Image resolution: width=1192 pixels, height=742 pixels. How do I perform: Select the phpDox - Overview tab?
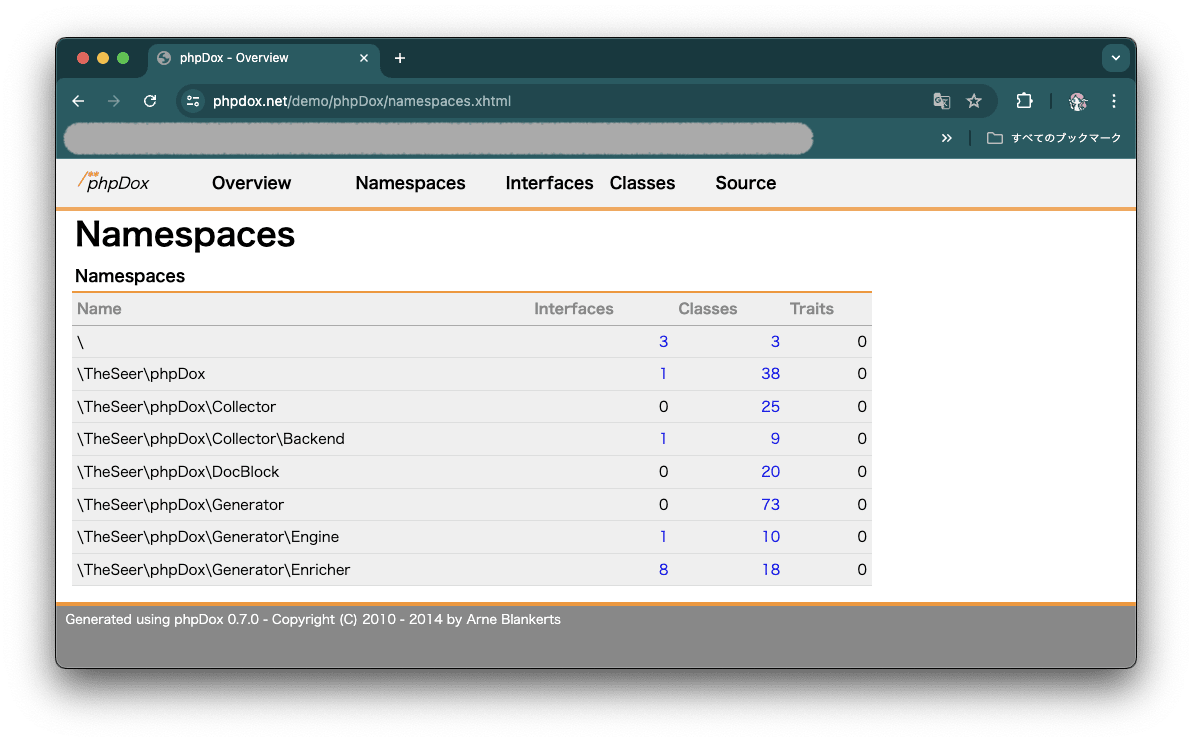point(262,58)
